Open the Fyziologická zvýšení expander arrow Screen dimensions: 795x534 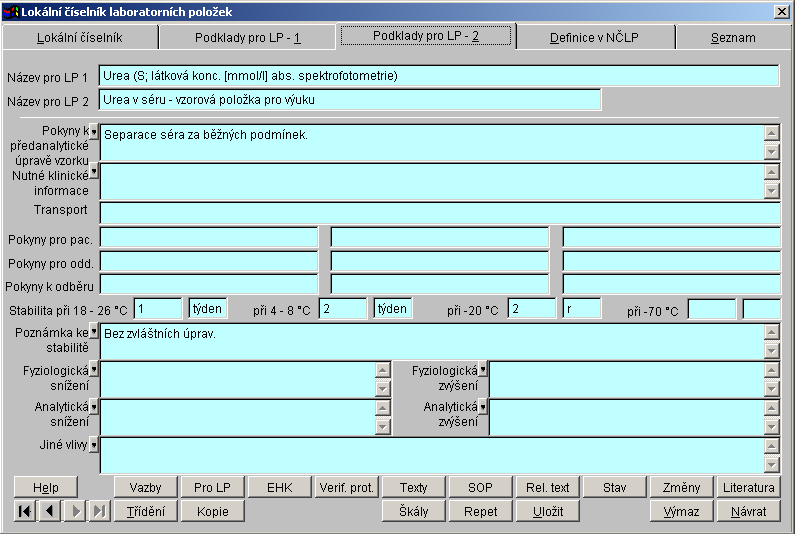[483, 369]
